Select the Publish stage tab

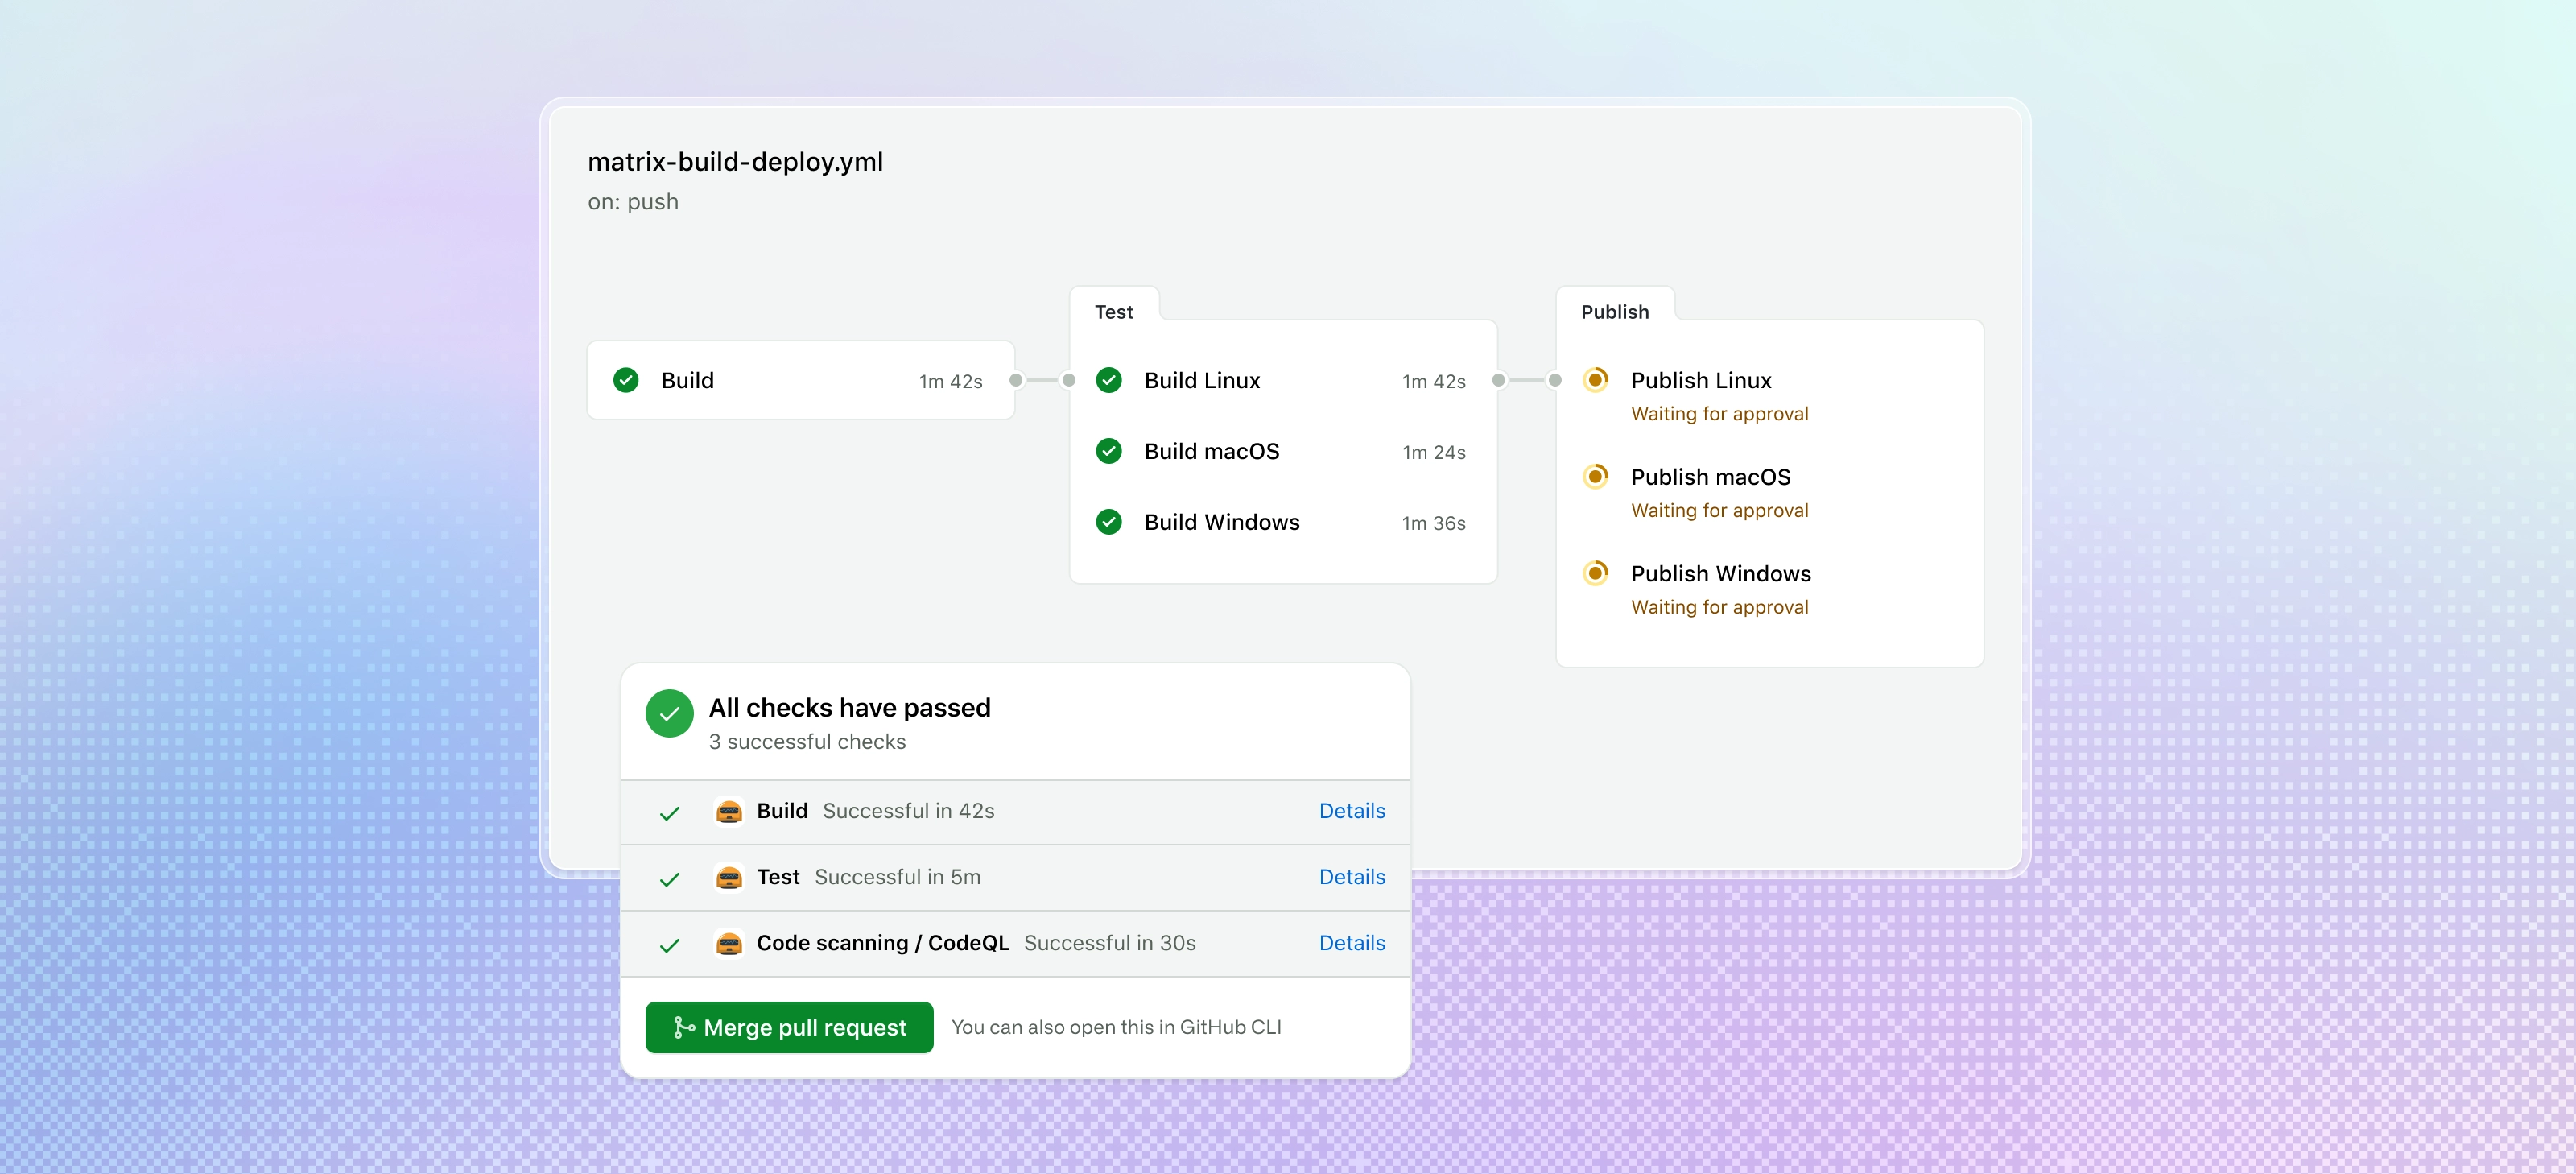click(x=1615, y=311)
